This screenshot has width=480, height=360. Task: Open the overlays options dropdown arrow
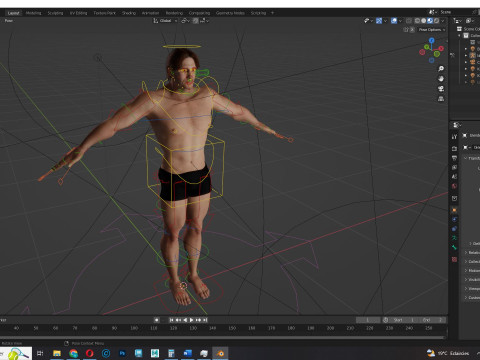[400, 21]
